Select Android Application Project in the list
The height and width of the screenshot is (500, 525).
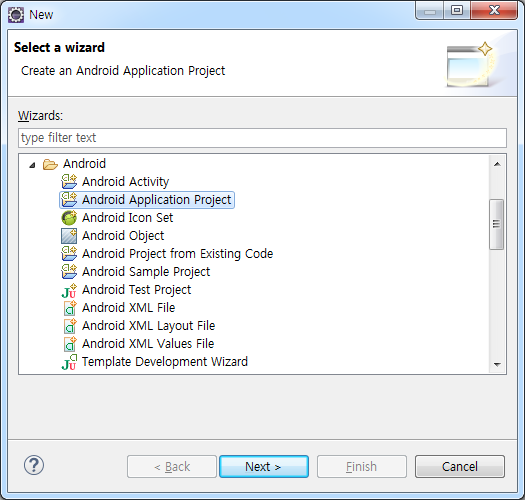point(156,200)
